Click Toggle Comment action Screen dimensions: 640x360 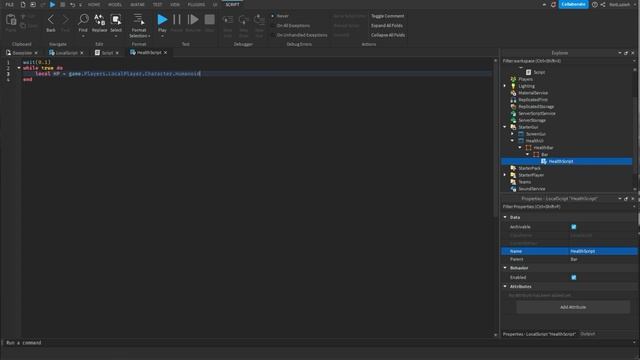(x=387, y=16)
